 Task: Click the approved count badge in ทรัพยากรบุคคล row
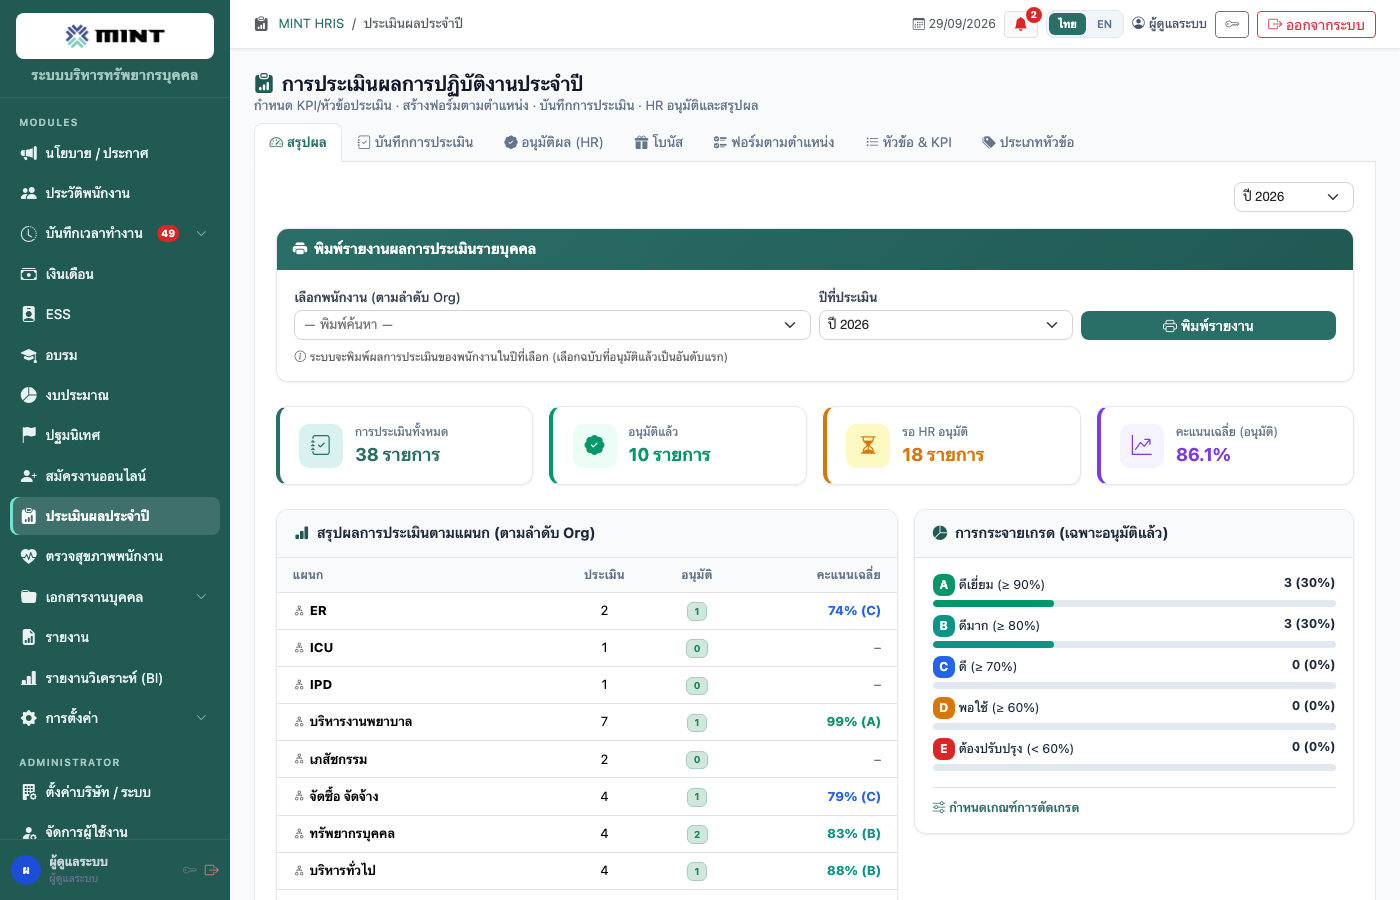click(697, 834)
